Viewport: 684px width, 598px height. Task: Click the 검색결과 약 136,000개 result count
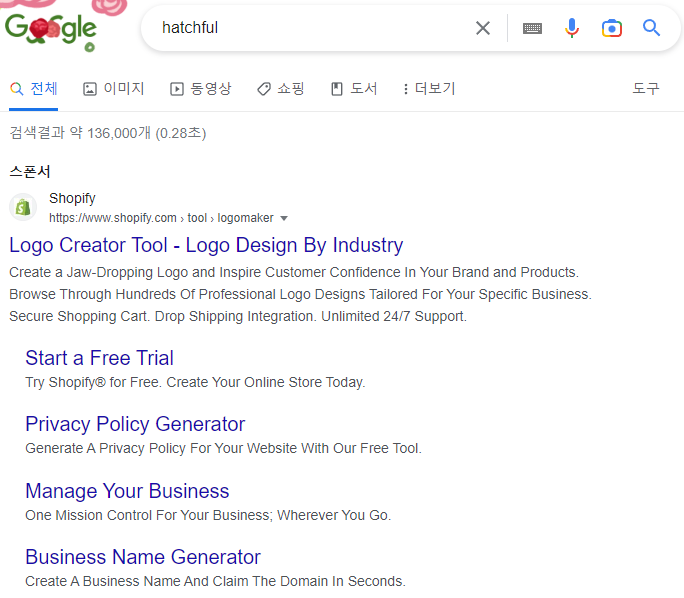pyautogui.click(x=108, y=133)
